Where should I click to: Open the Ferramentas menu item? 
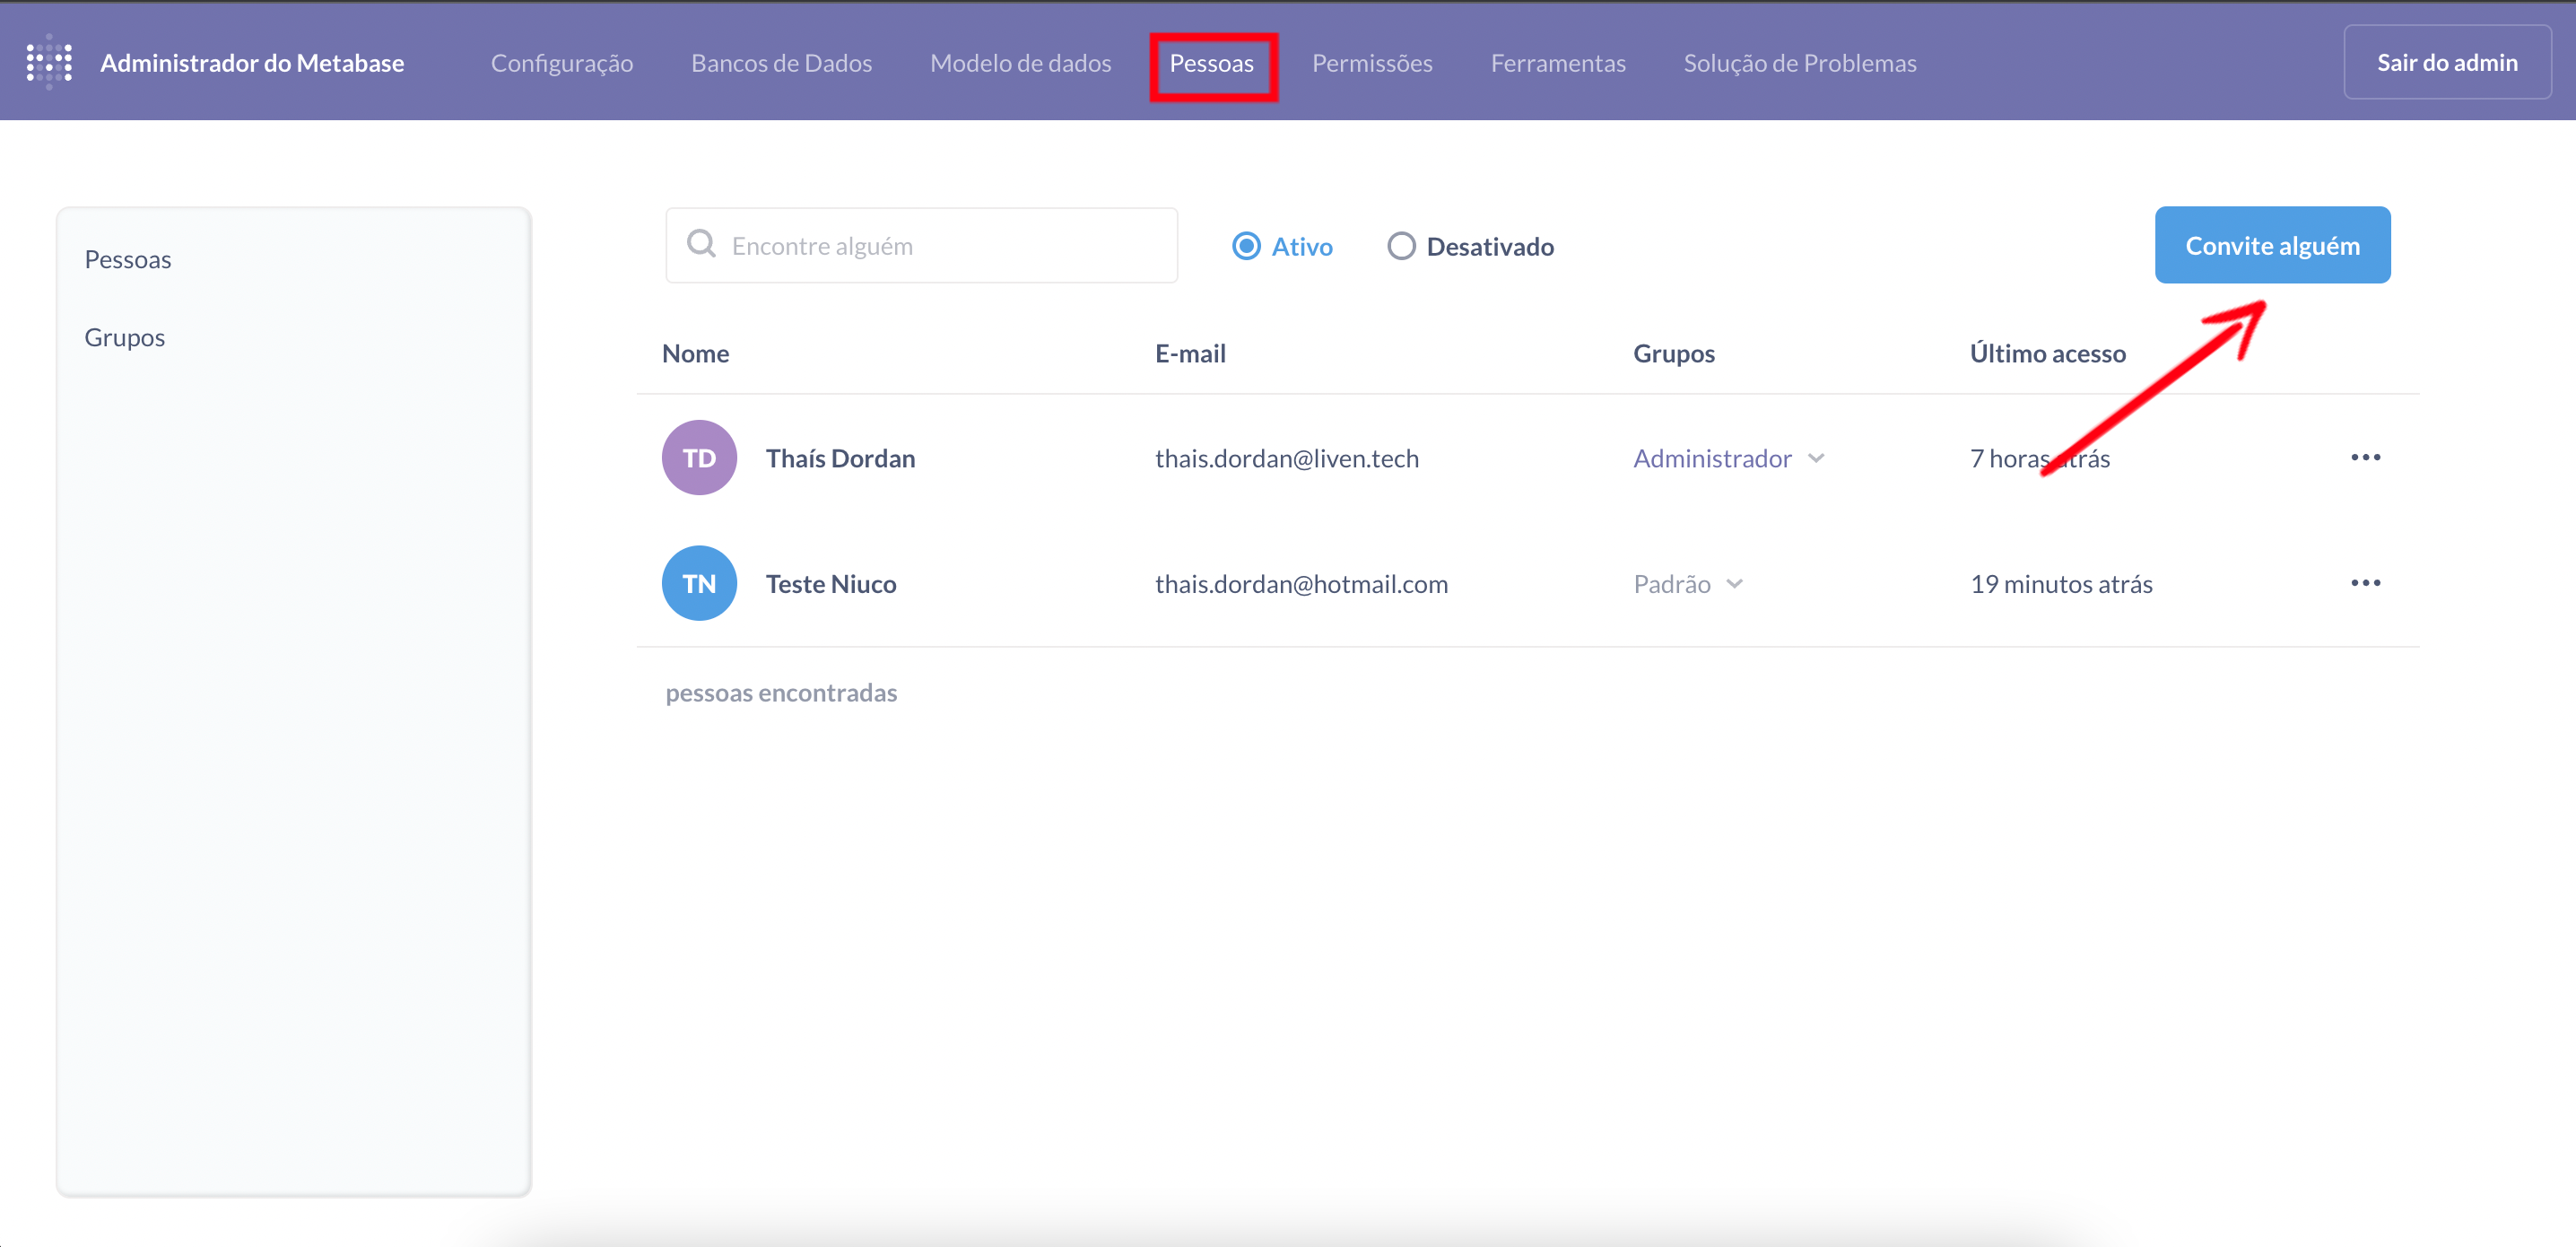[1557, 63]
